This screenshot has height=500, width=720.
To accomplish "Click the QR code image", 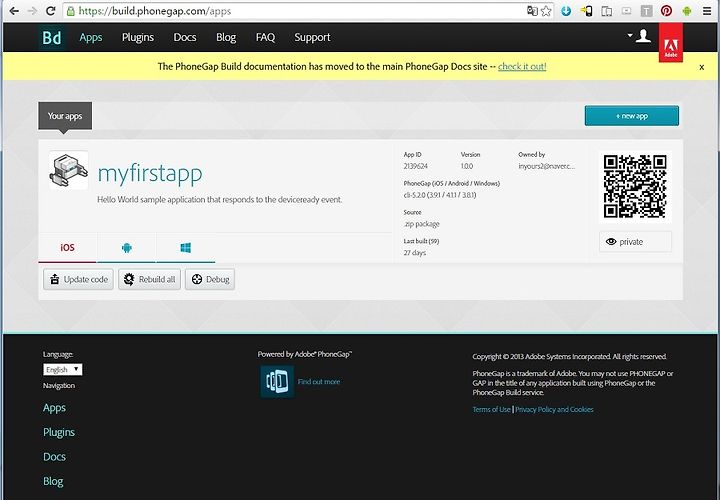I will [635, 186].
